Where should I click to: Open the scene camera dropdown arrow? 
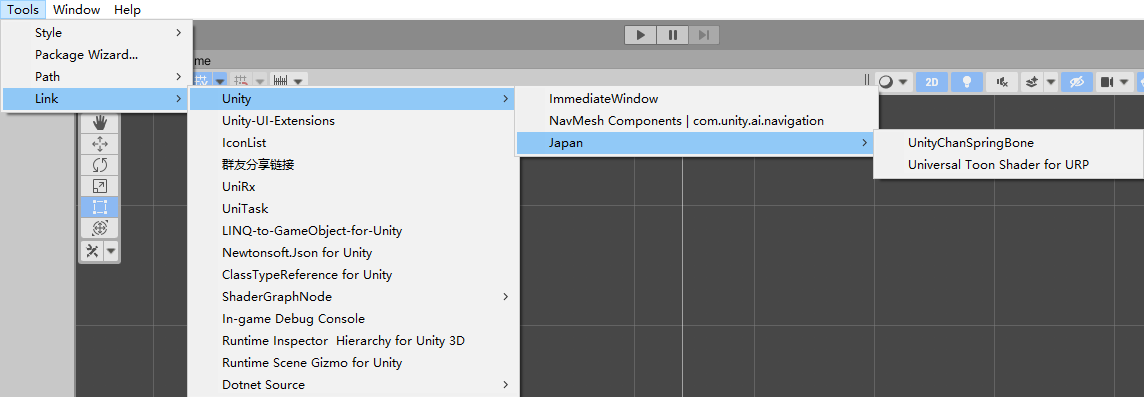pyautogui.click(x=1124, y=82)
